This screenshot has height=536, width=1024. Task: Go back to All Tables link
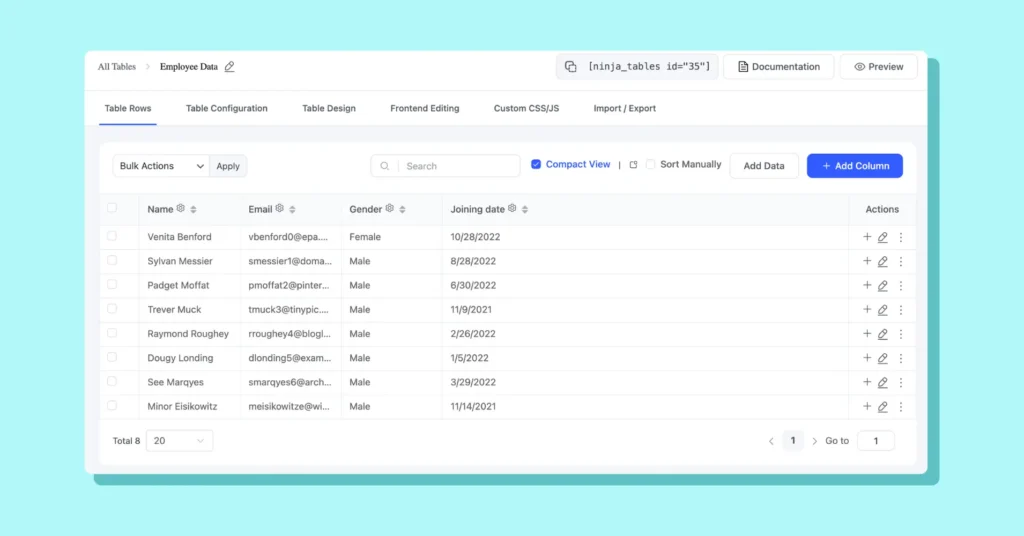click(x=117, y=67)
